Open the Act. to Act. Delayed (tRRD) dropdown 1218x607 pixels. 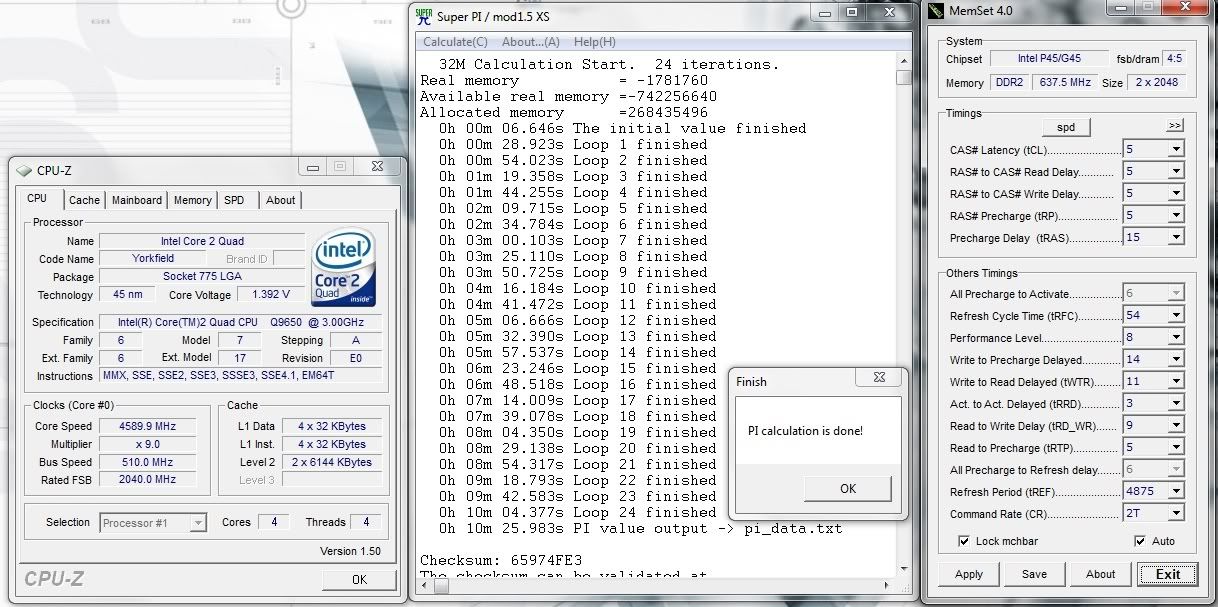click(x=1176, y=403)
